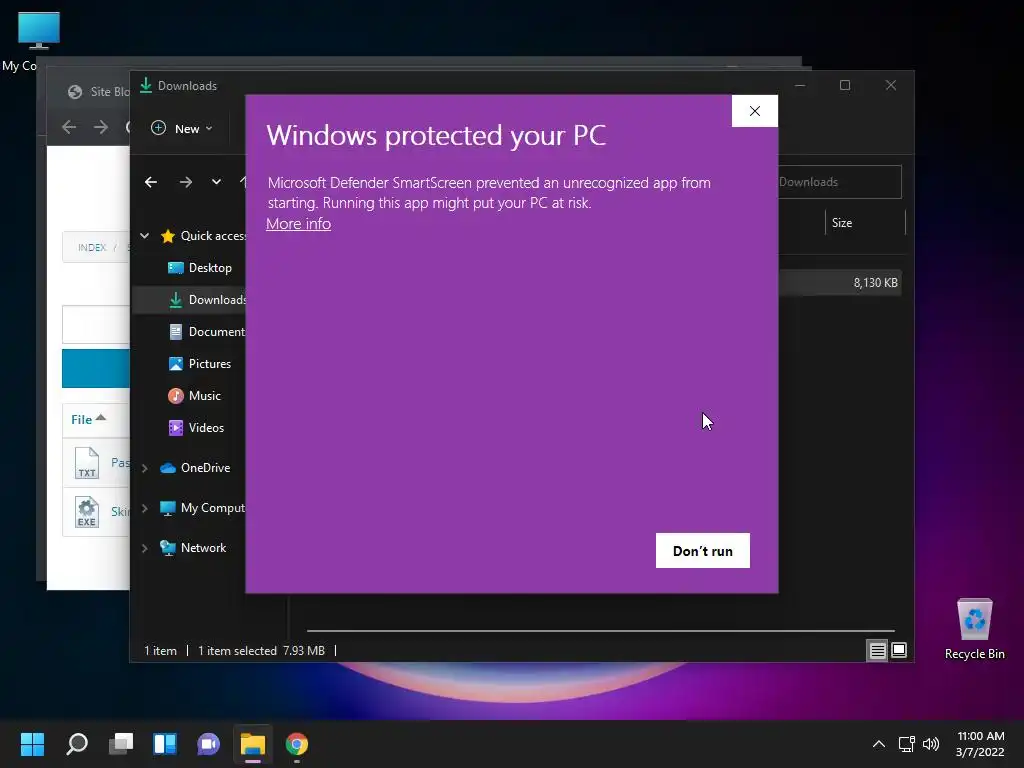Screen dimensions: 1024x768
Task: Open Chat from the taskbar
Action: pos(208,744)
